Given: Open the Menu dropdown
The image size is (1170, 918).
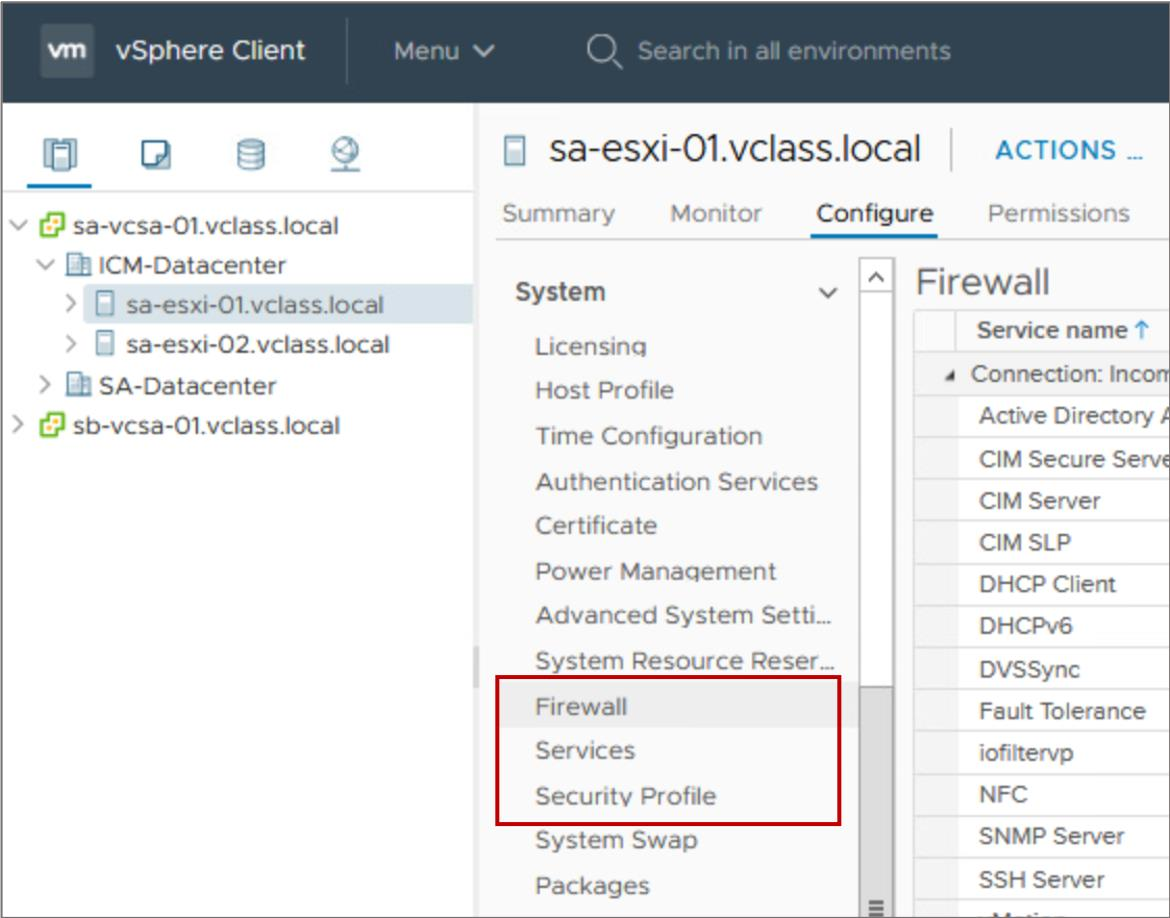Looking at the screenshot, I should 444,51.
